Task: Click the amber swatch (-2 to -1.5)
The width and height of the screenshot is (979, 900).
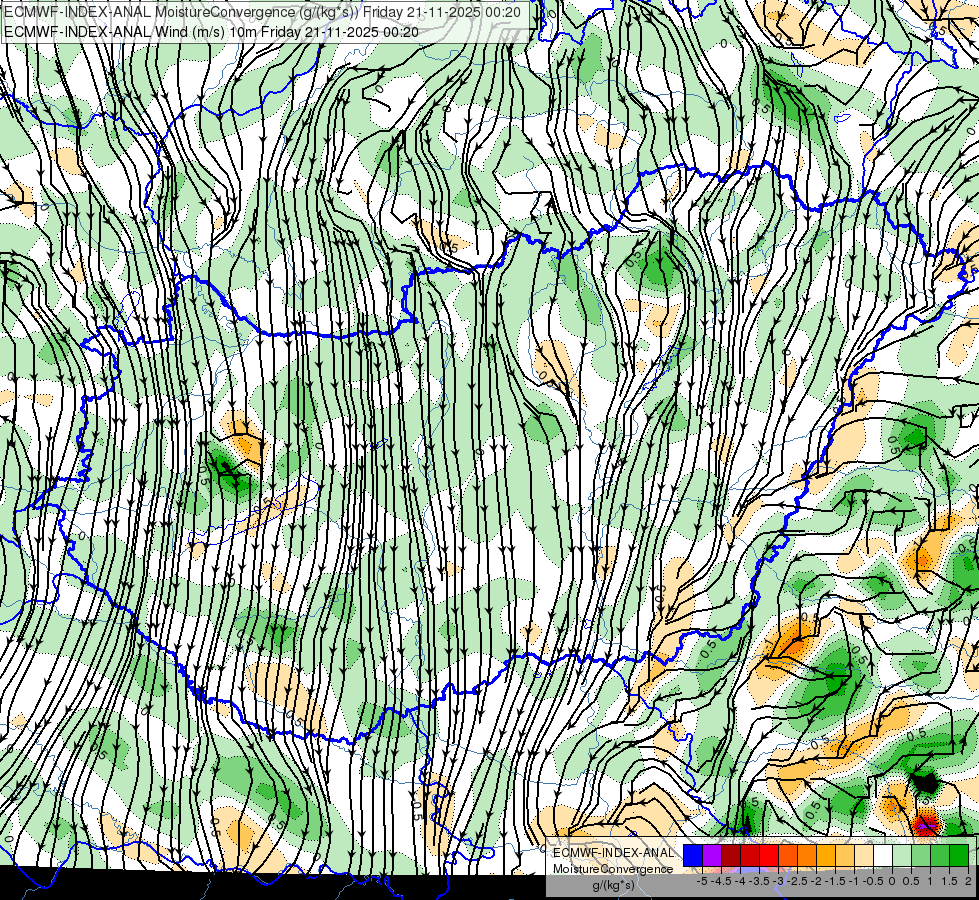Action: 826,855
